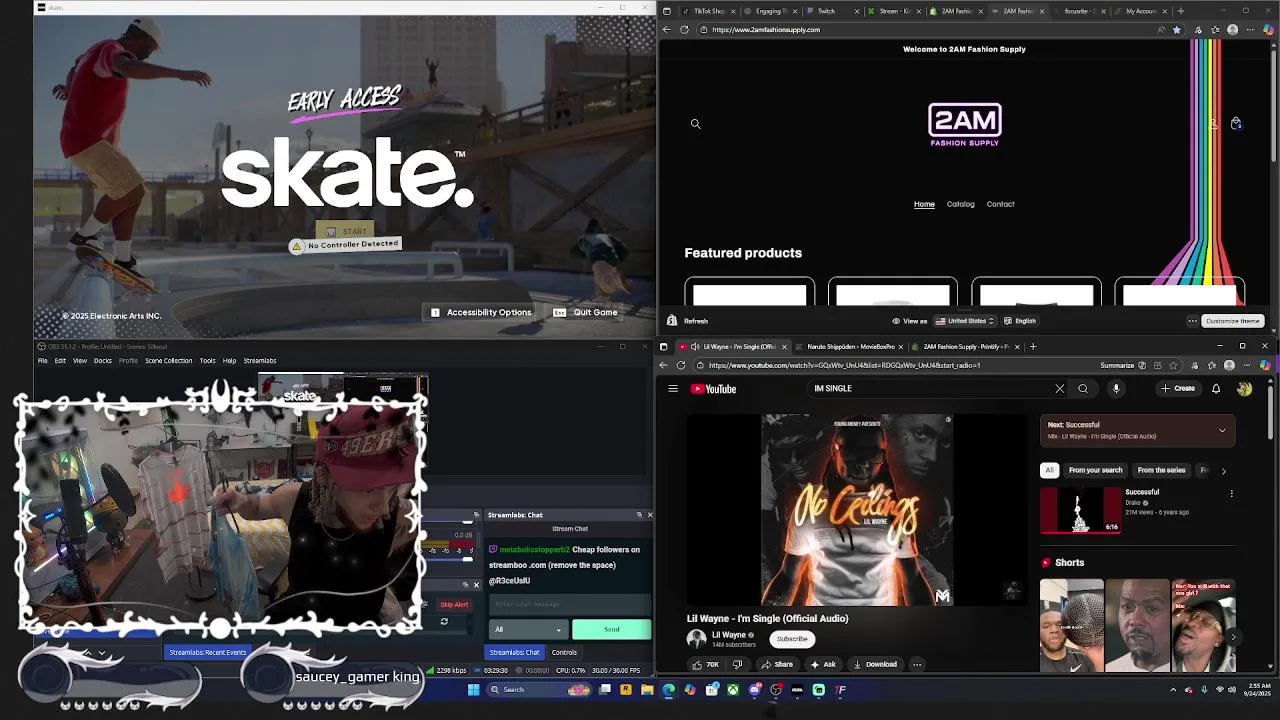Dislike the Lil Wayne video

pyautogui.click(x=738, y=664)
